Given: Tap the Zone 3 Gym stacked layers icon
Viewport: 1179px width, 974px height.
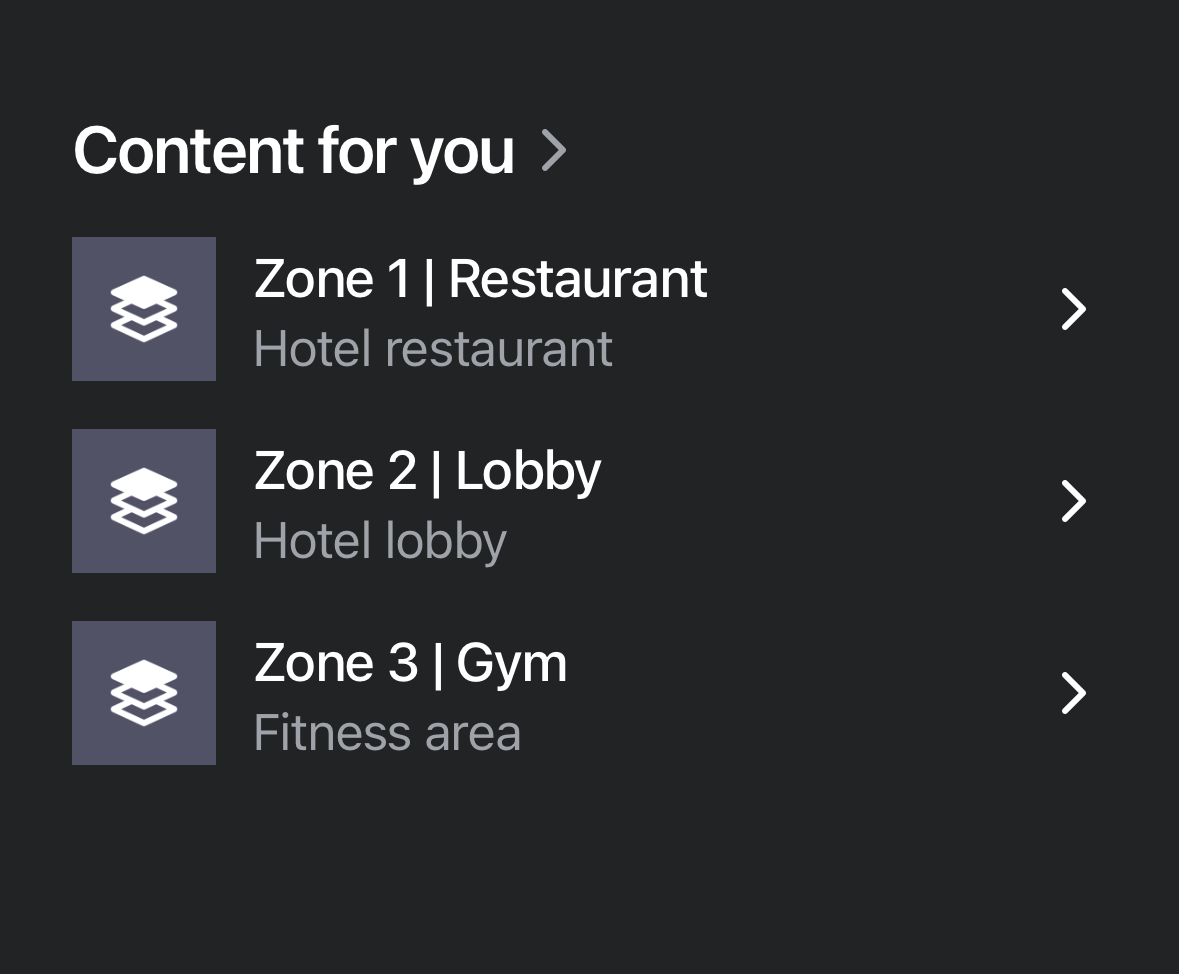Looking at the screenshot, I should click(144, 693).
